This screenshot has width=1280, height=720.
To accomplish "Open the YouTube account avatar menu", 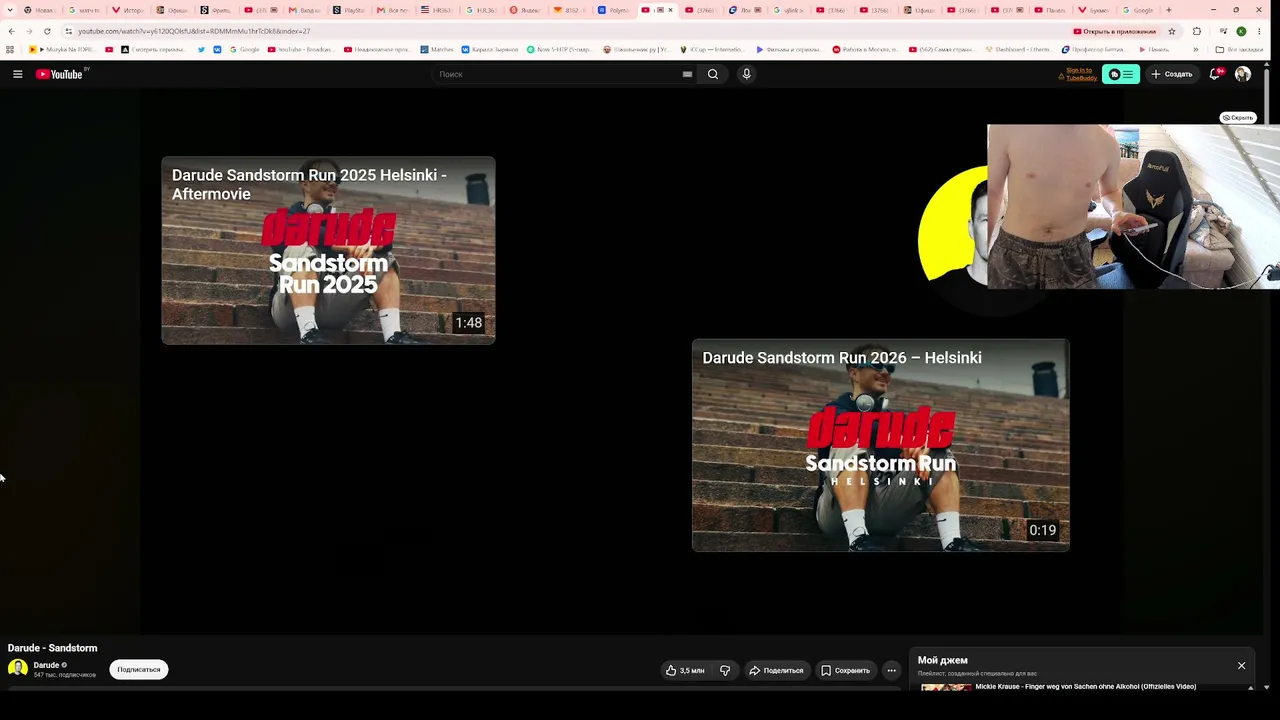I will 1243,74.
